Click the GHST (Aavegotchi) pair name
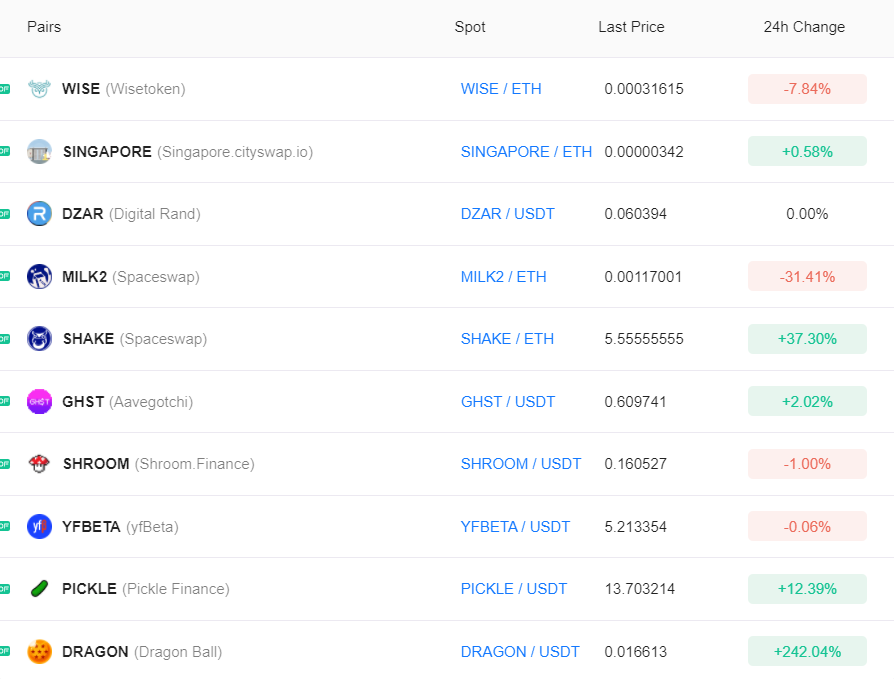This screenshot has height=679, width=894. pos(128,401)
